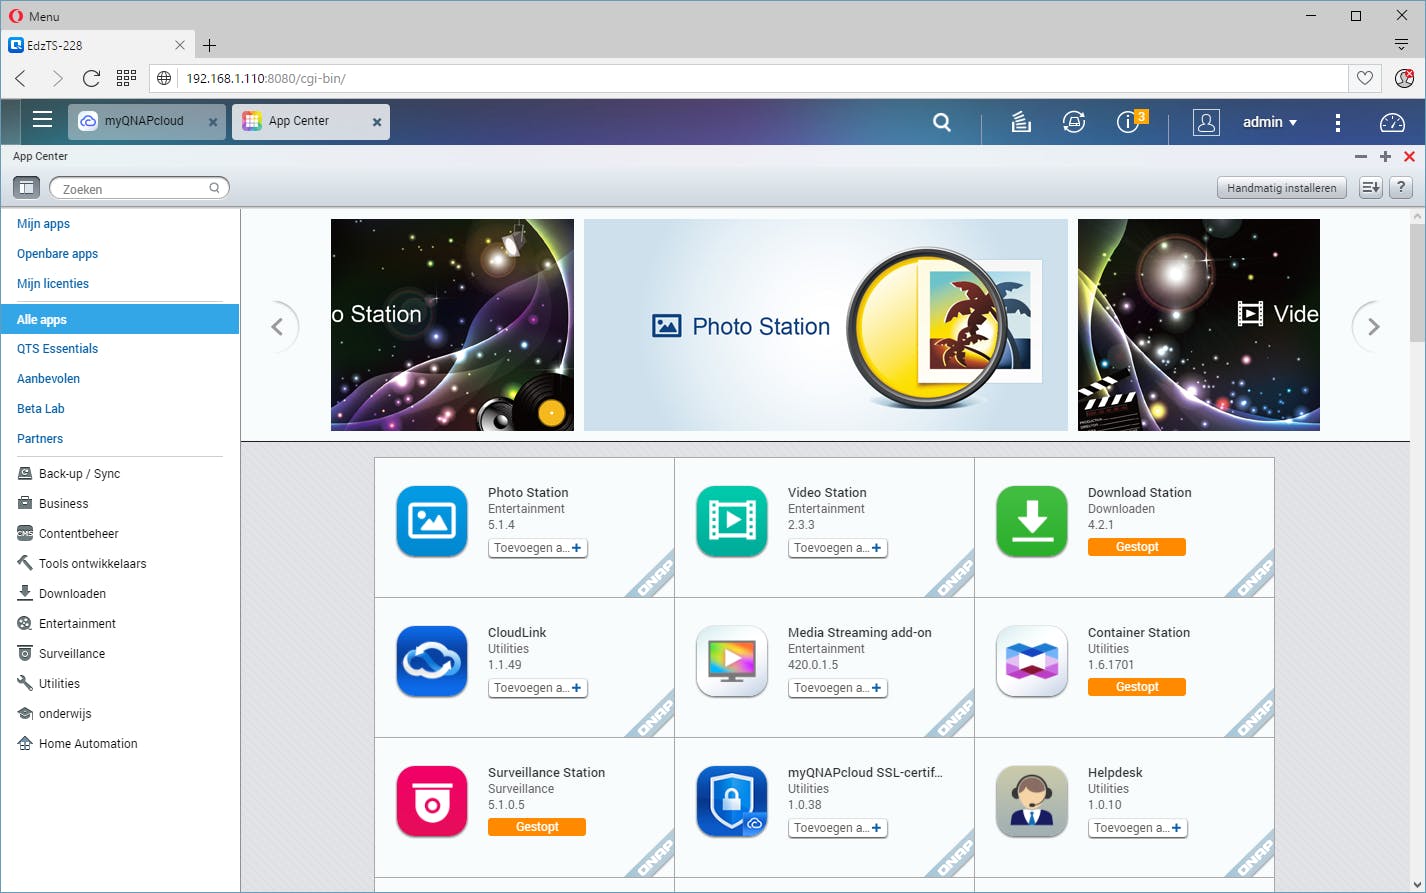
Task: Open Tools ontwikkelaars category
Action: pos(92,564)
